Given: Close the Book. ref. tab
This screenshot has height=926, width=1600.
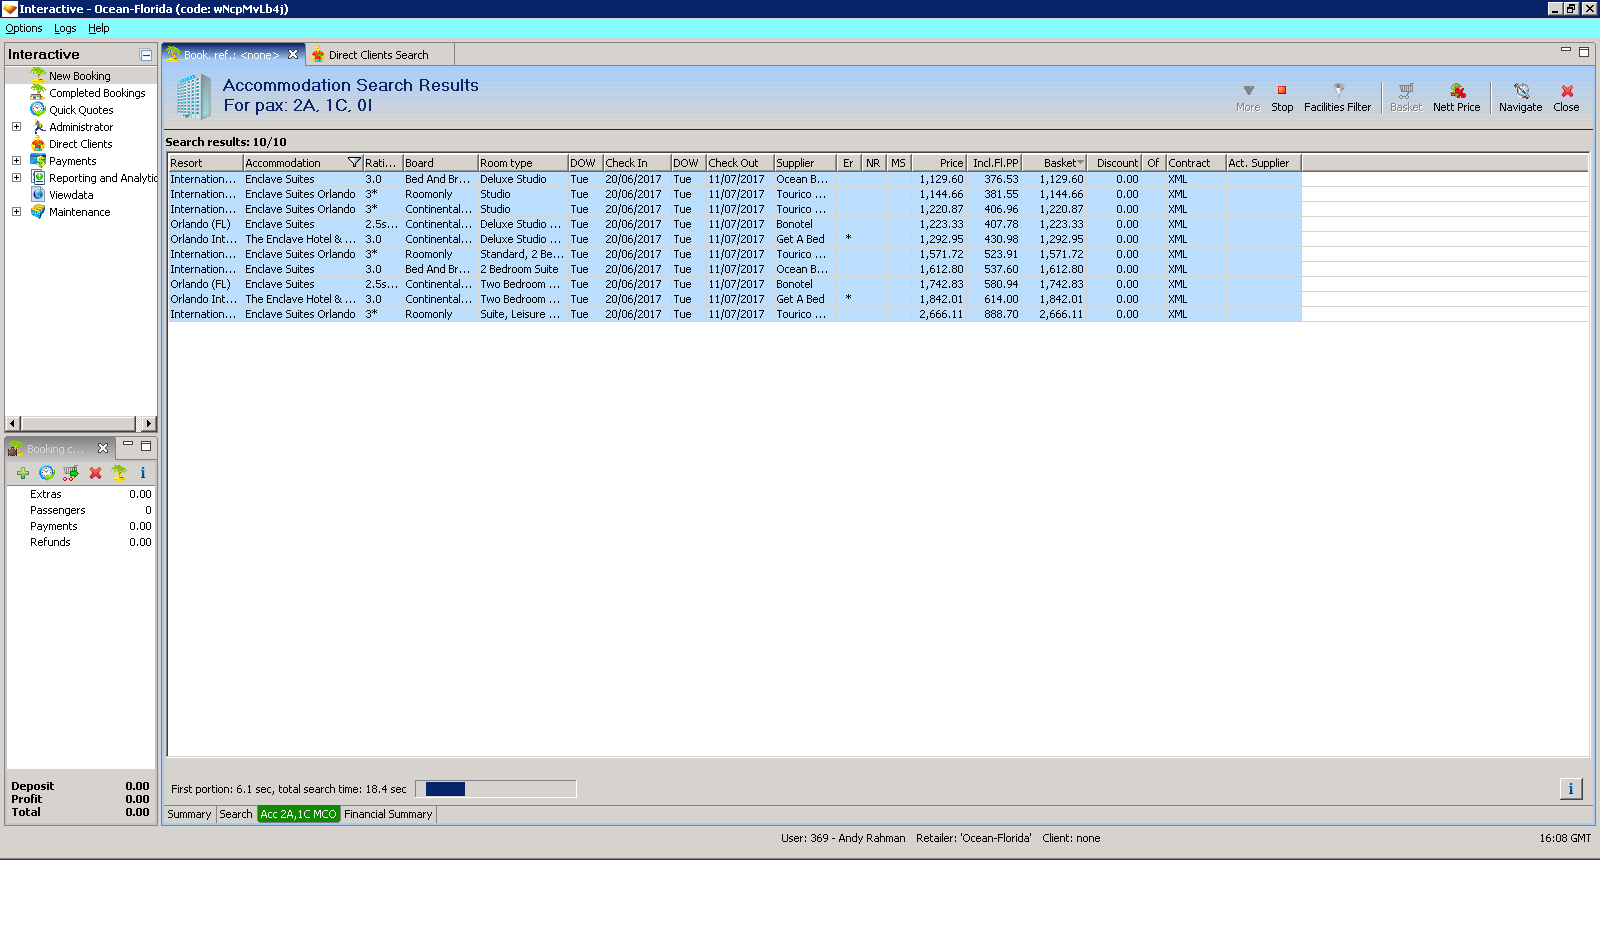Looking at the screenshot, I should (x=293, y=55).
